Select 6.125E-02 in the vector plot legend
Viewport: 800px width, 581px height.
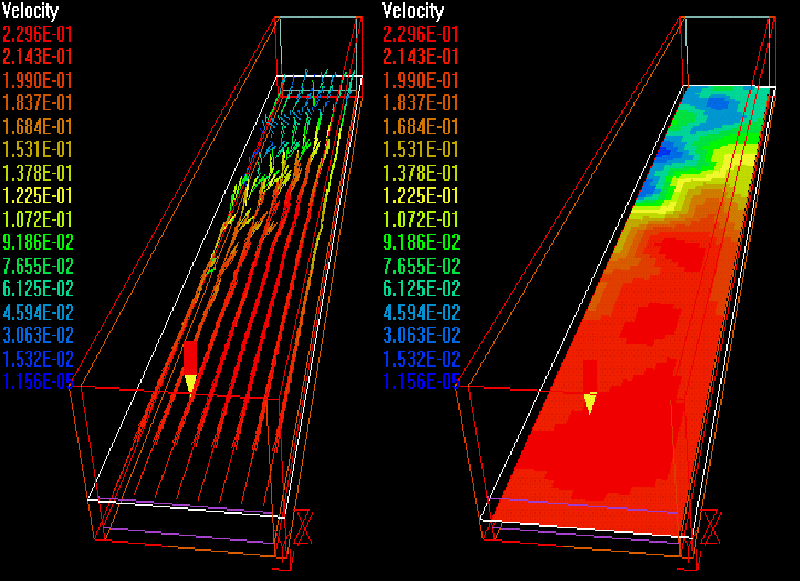pyautogui.click(x=38, y=288)
